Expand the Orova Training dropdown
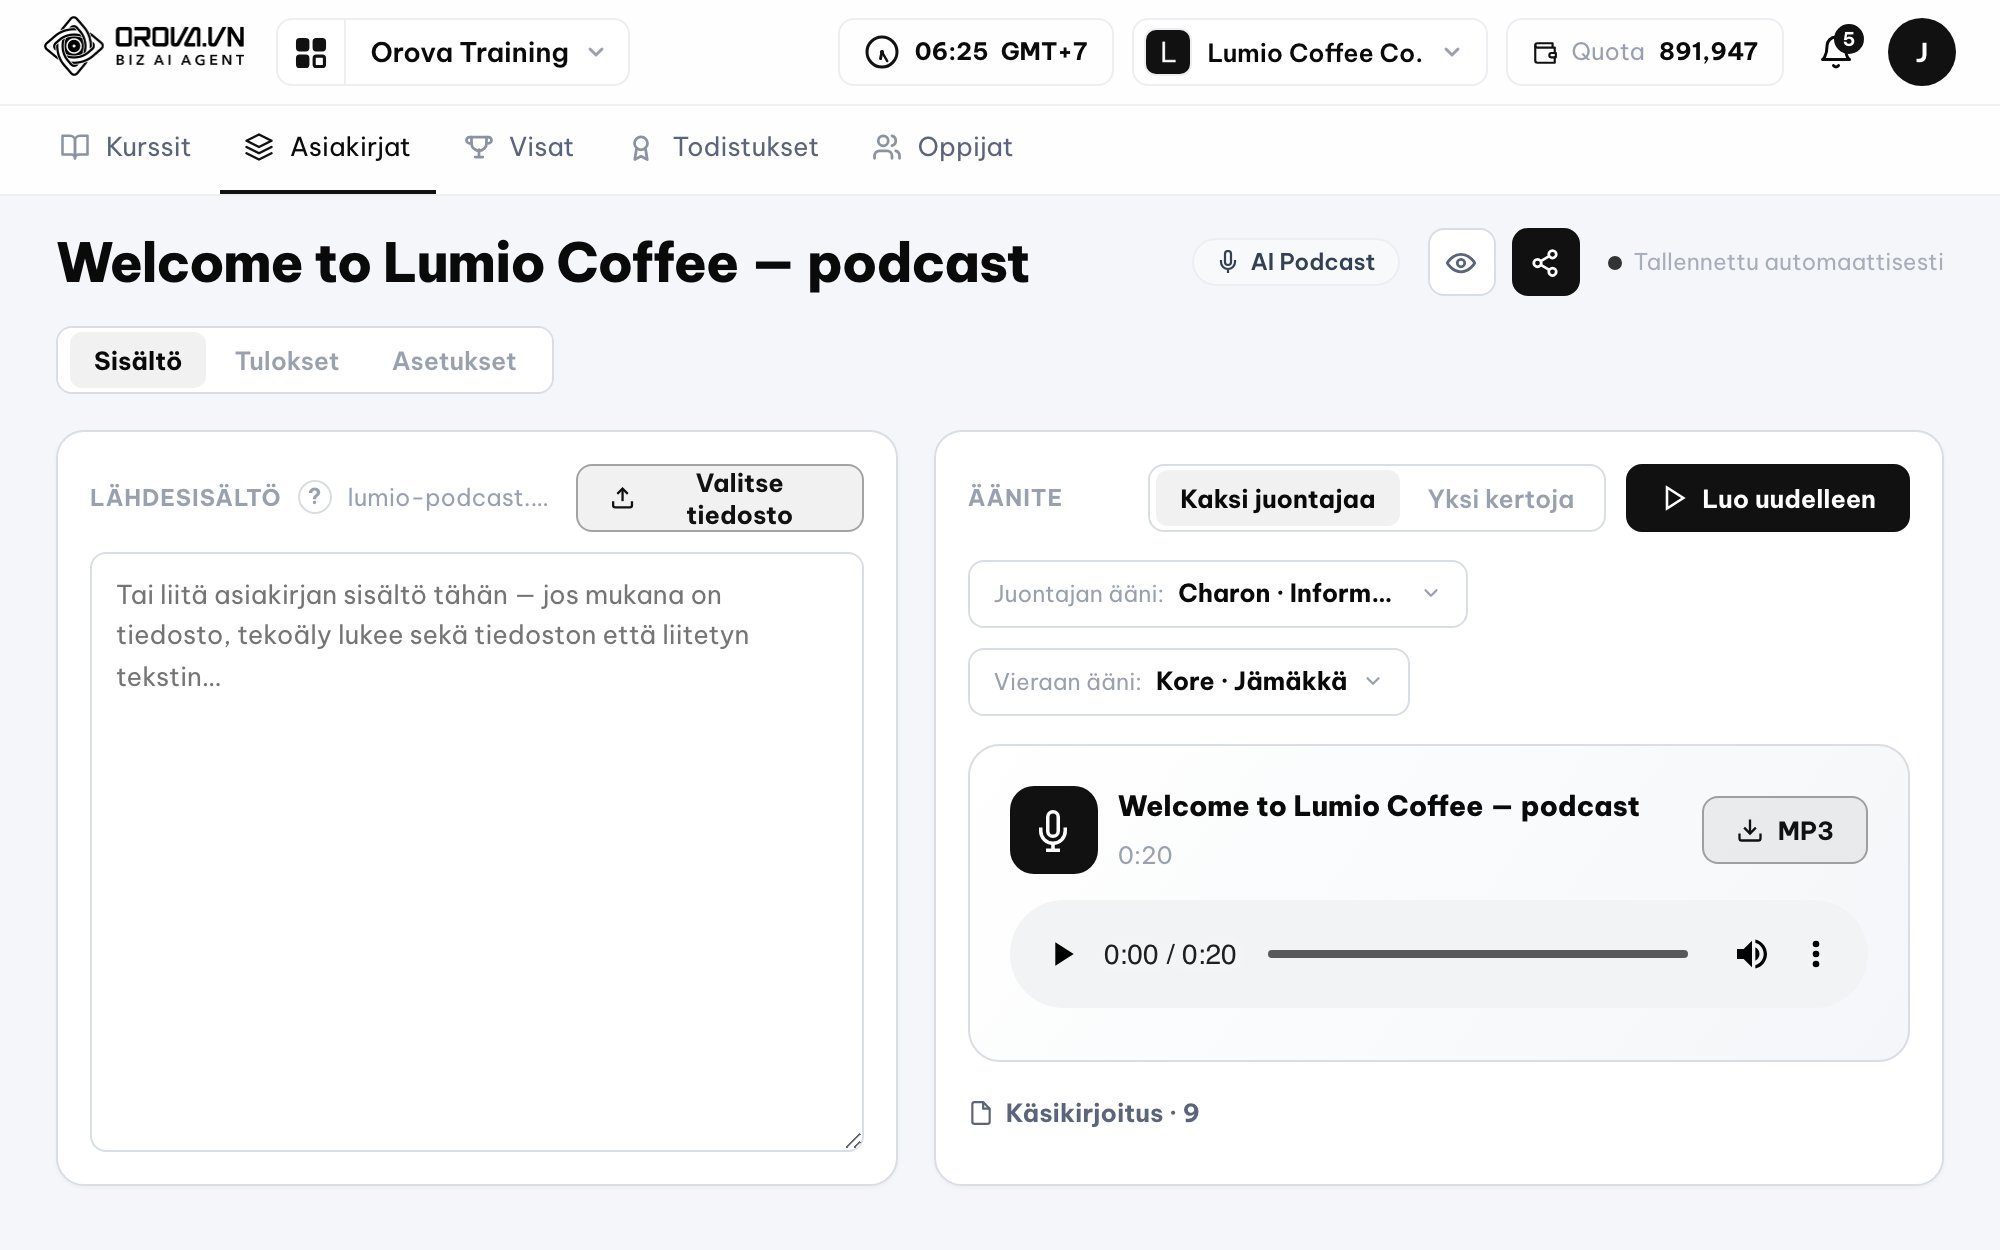The height and width of the screenshot is (1250, 2000). click(486, 52)
